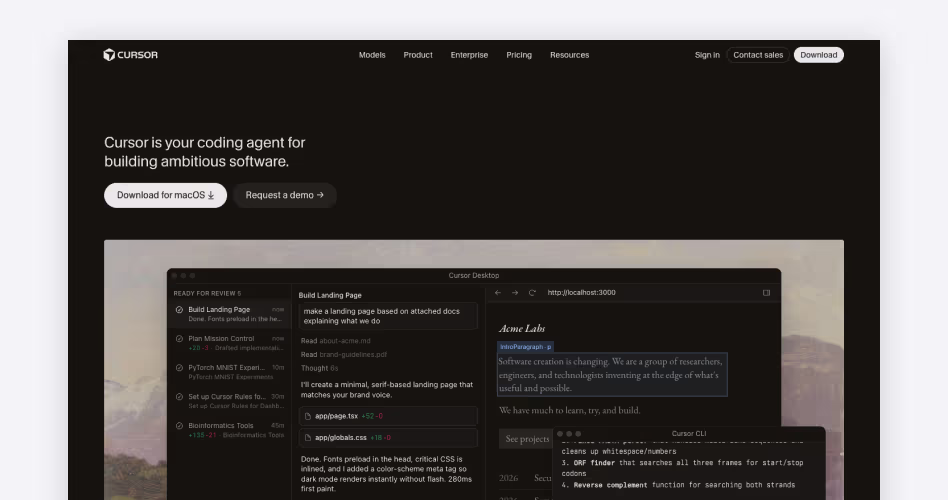Click the 'ORF finder' line in Cursor CLI
Image resolution: width=948 pixels, height=500 pixels.
(x=682, y=469)
